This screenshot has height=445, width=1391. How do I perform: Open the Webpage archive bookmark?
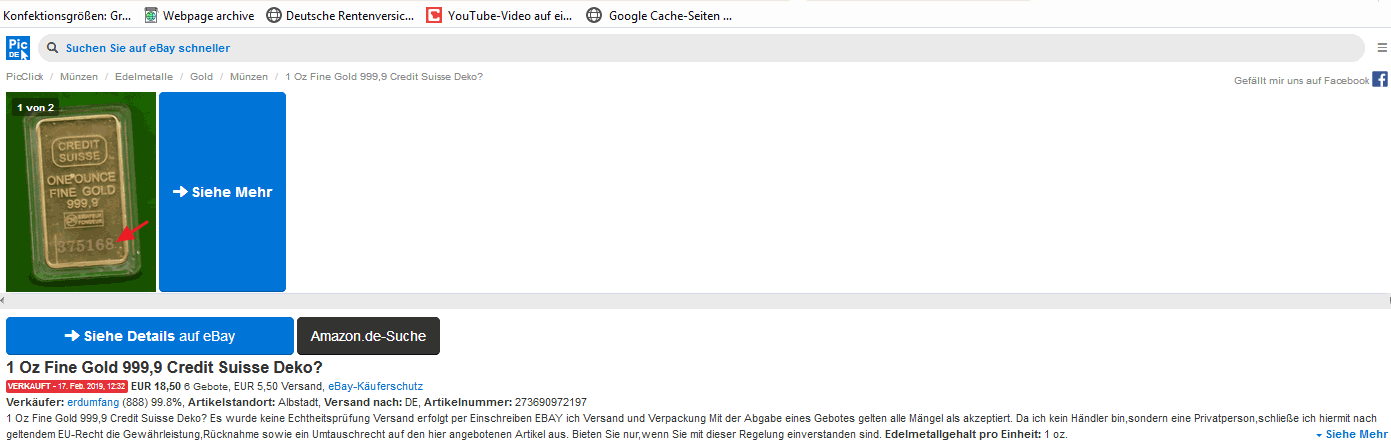coord(199,16)
